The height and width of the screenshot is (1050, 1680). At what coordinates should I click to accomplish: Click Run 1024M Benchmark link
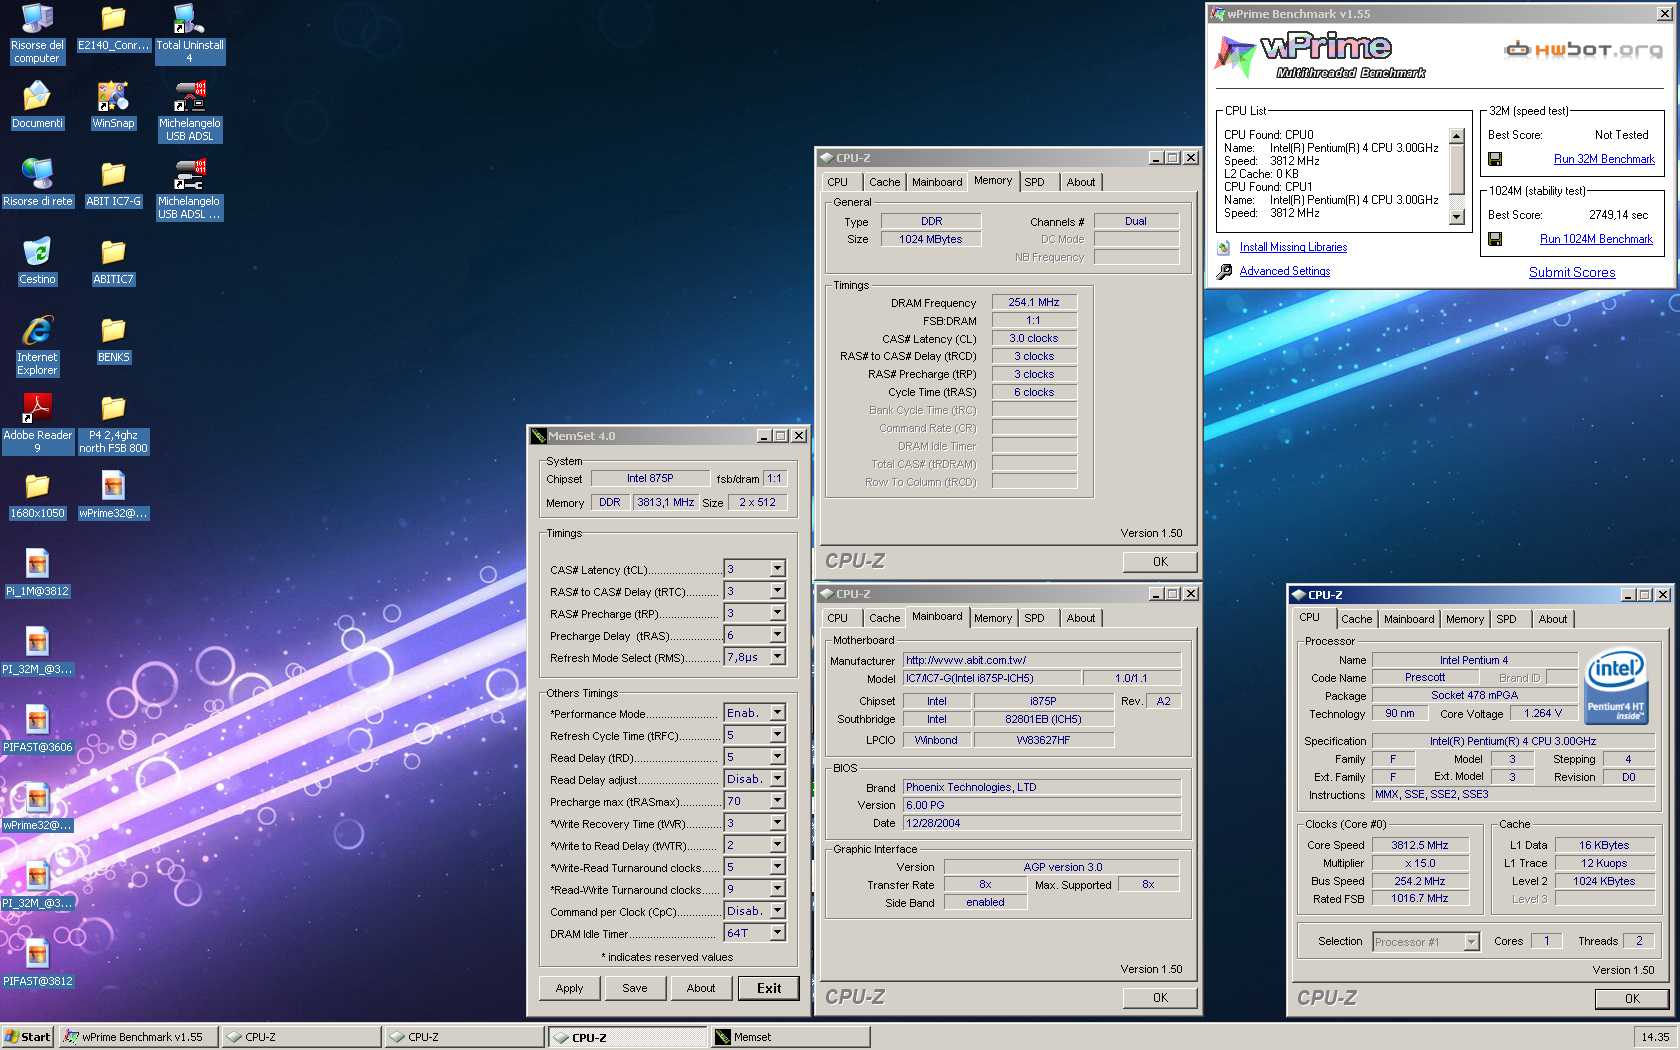(1596, 239)
